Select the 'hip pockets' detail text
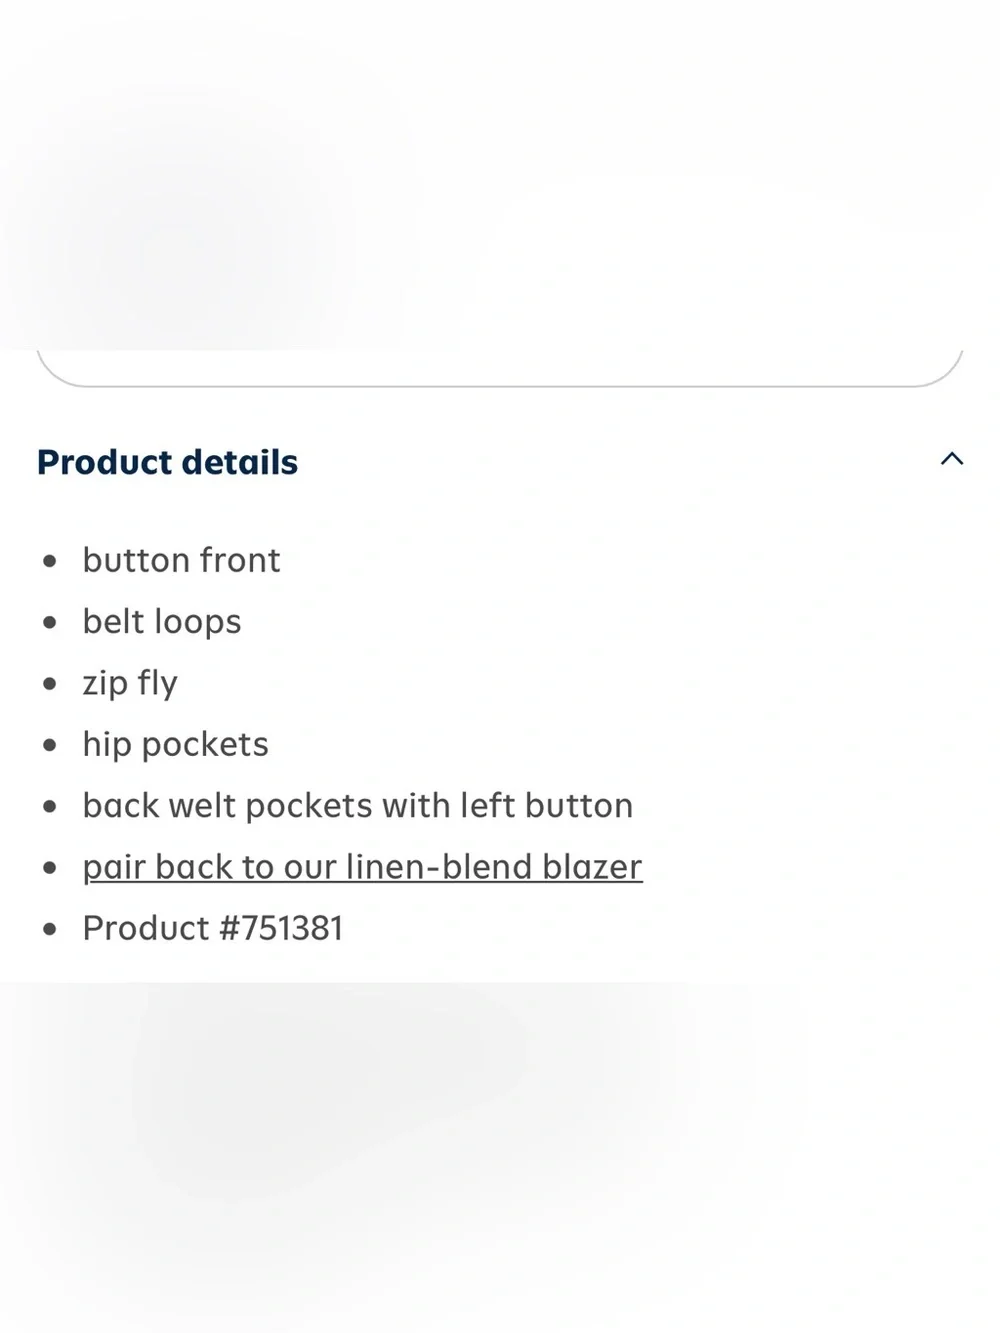The image size is (1000, 1333). point(175,745)
